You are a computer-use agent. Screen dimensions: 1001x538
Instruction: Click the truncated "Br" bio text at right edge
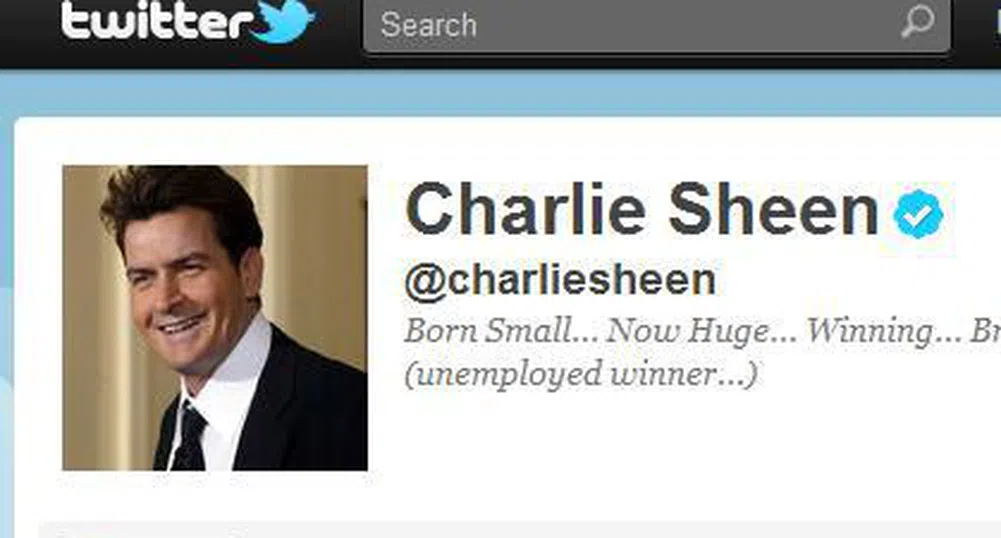[985, 331]
